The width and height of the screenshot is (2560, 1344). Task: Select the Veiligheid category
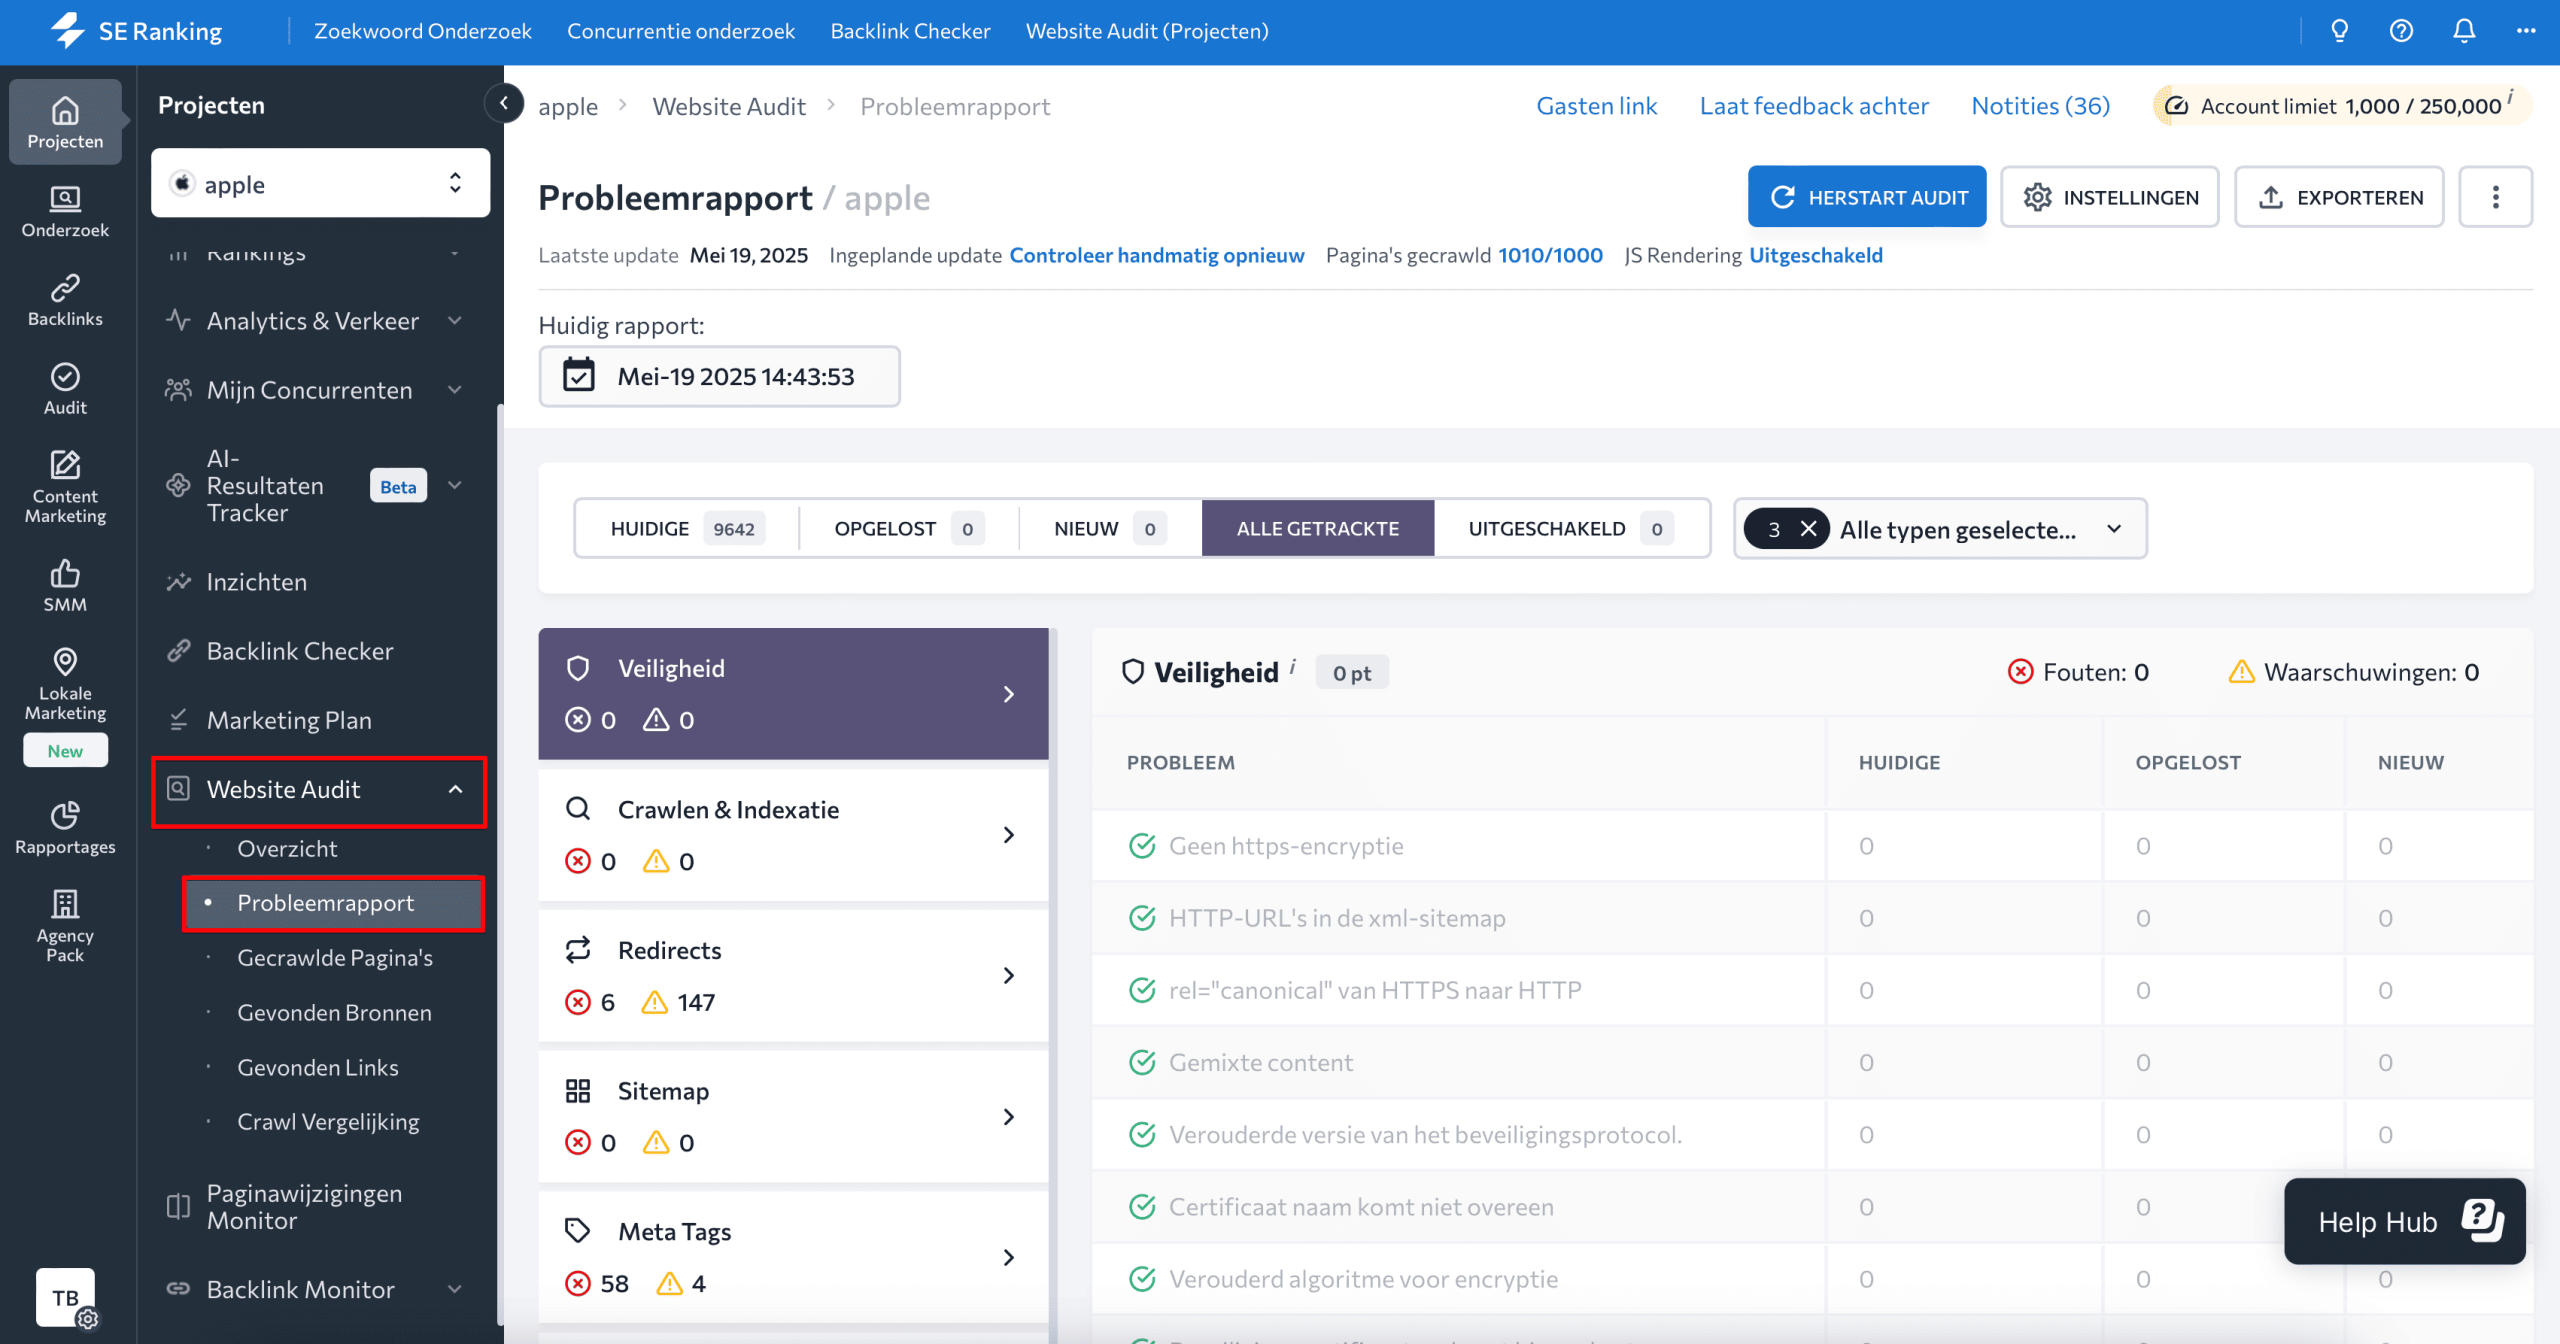point(793,694)
